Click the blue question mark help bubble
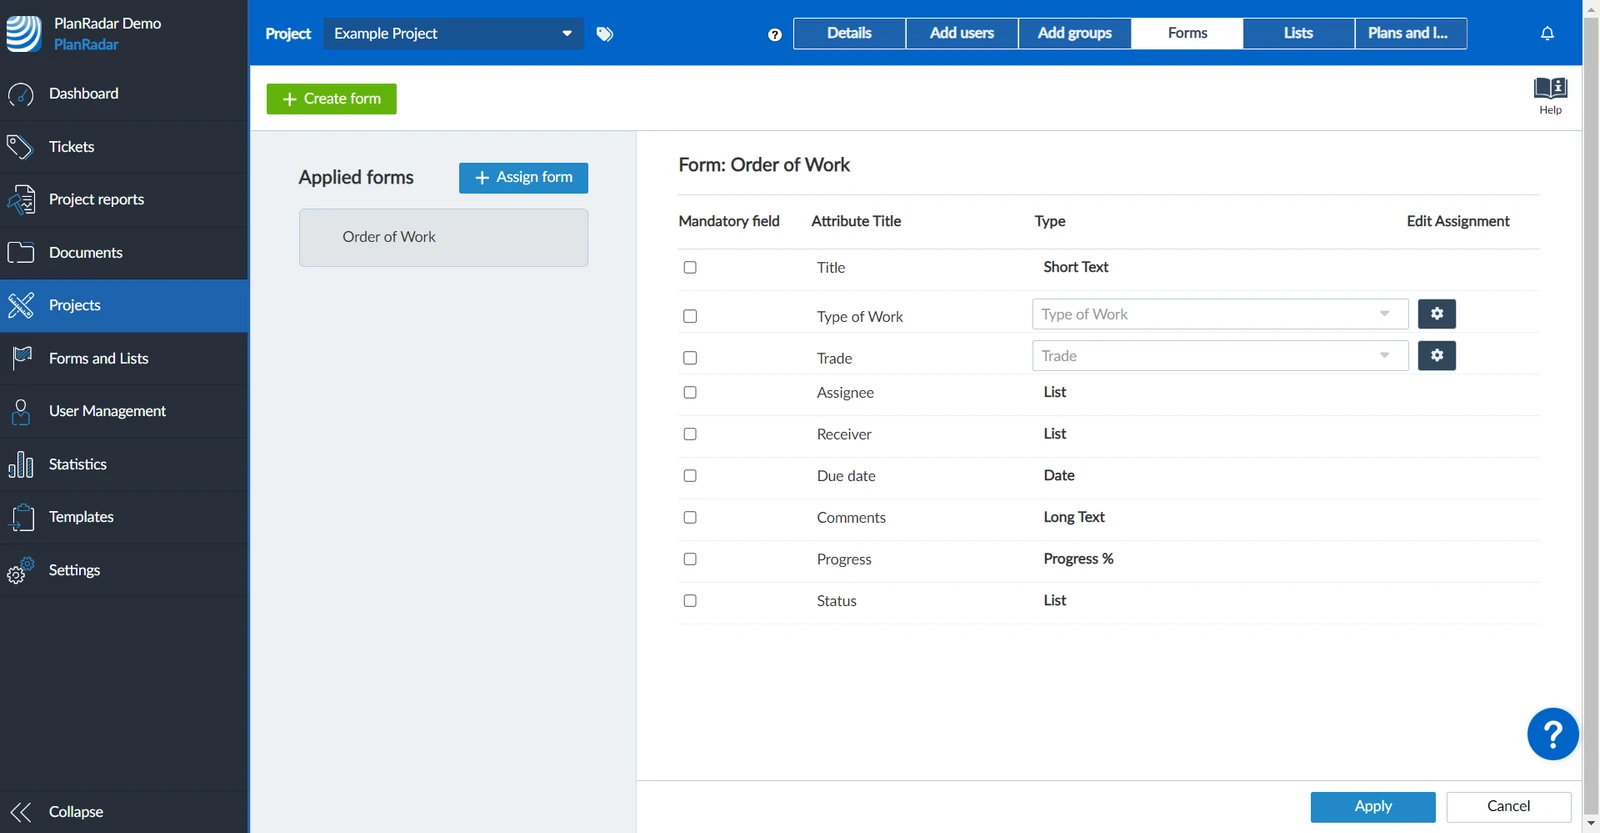Screen dimensions: 1600x833 pos(1553,734)
